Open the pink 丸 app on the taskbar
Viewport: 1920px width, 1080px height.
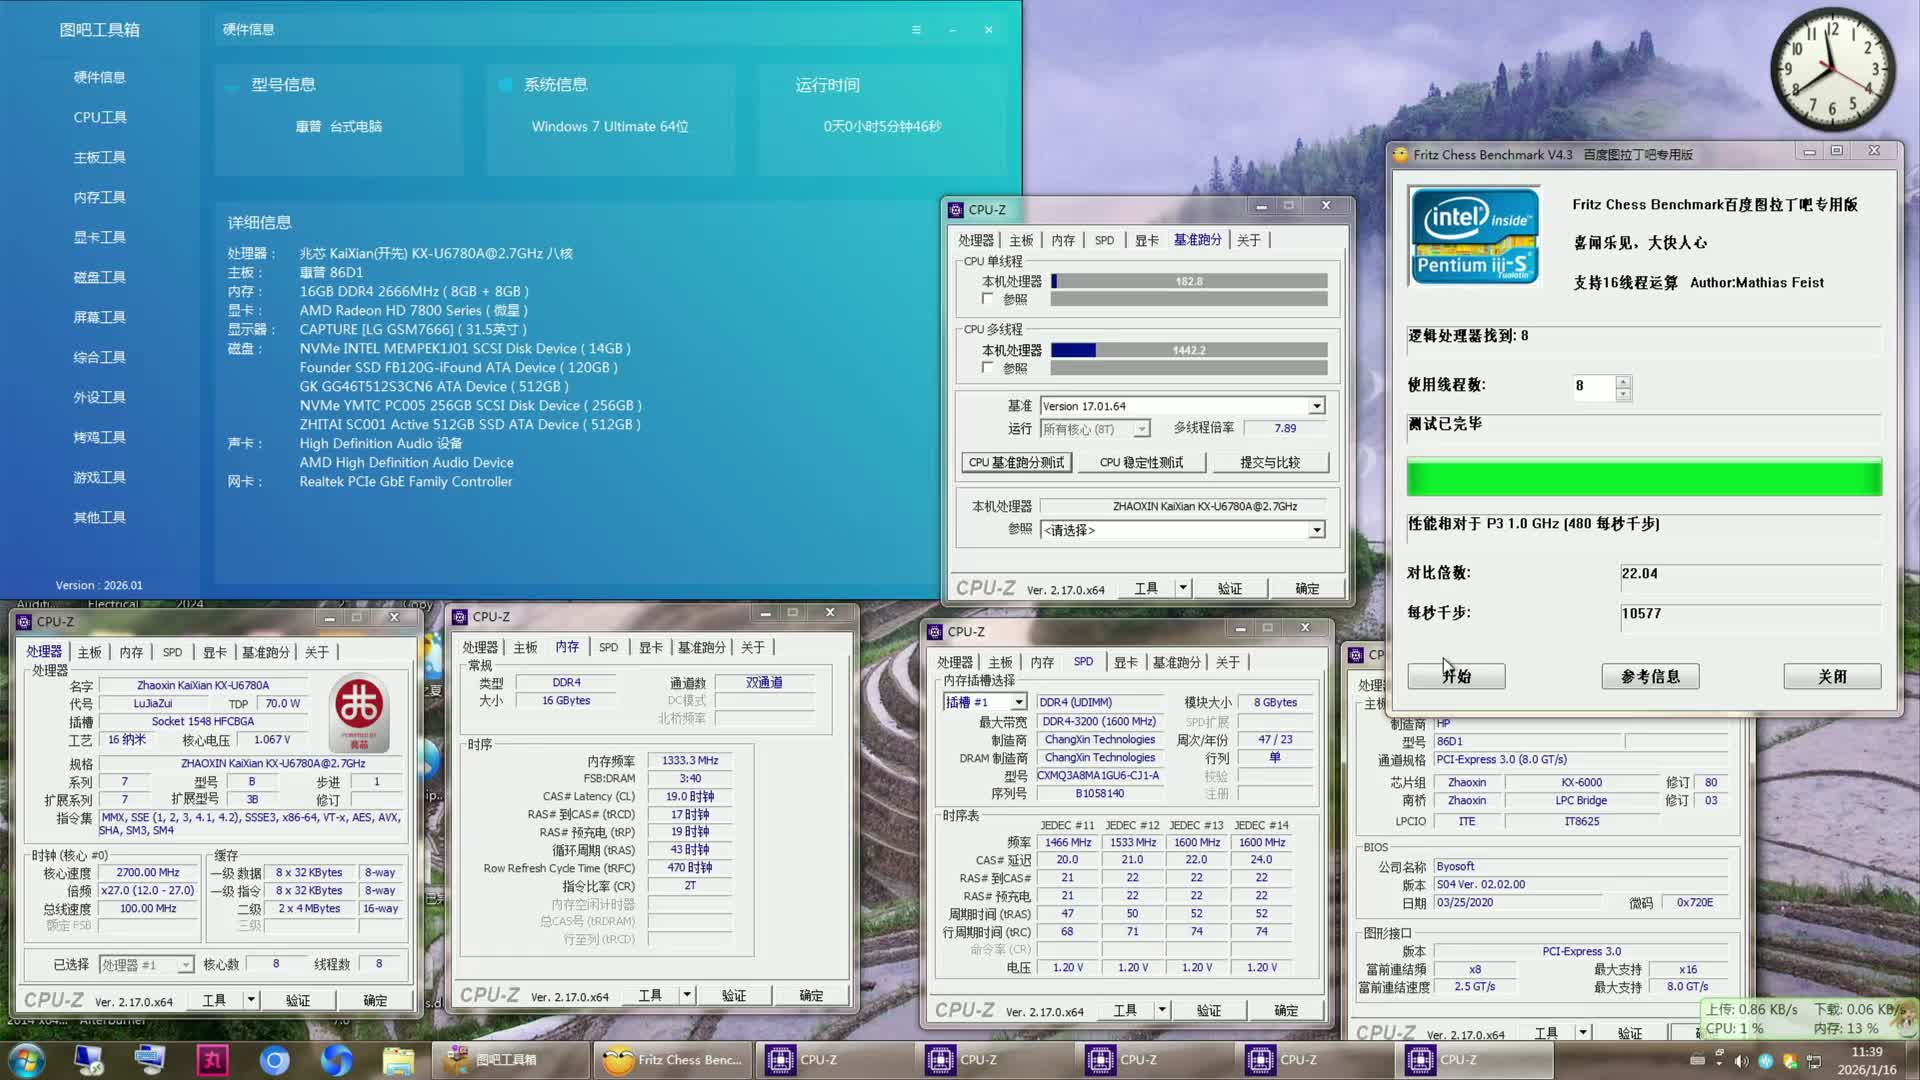click(x=212, y=1060)
